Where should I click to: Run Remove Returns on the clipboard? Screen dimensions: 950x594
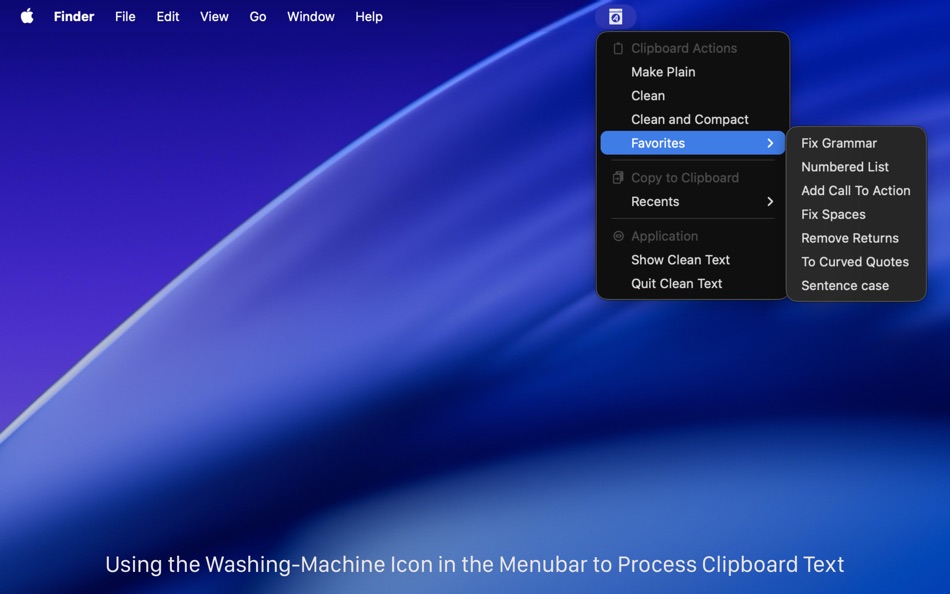[850, 238]
